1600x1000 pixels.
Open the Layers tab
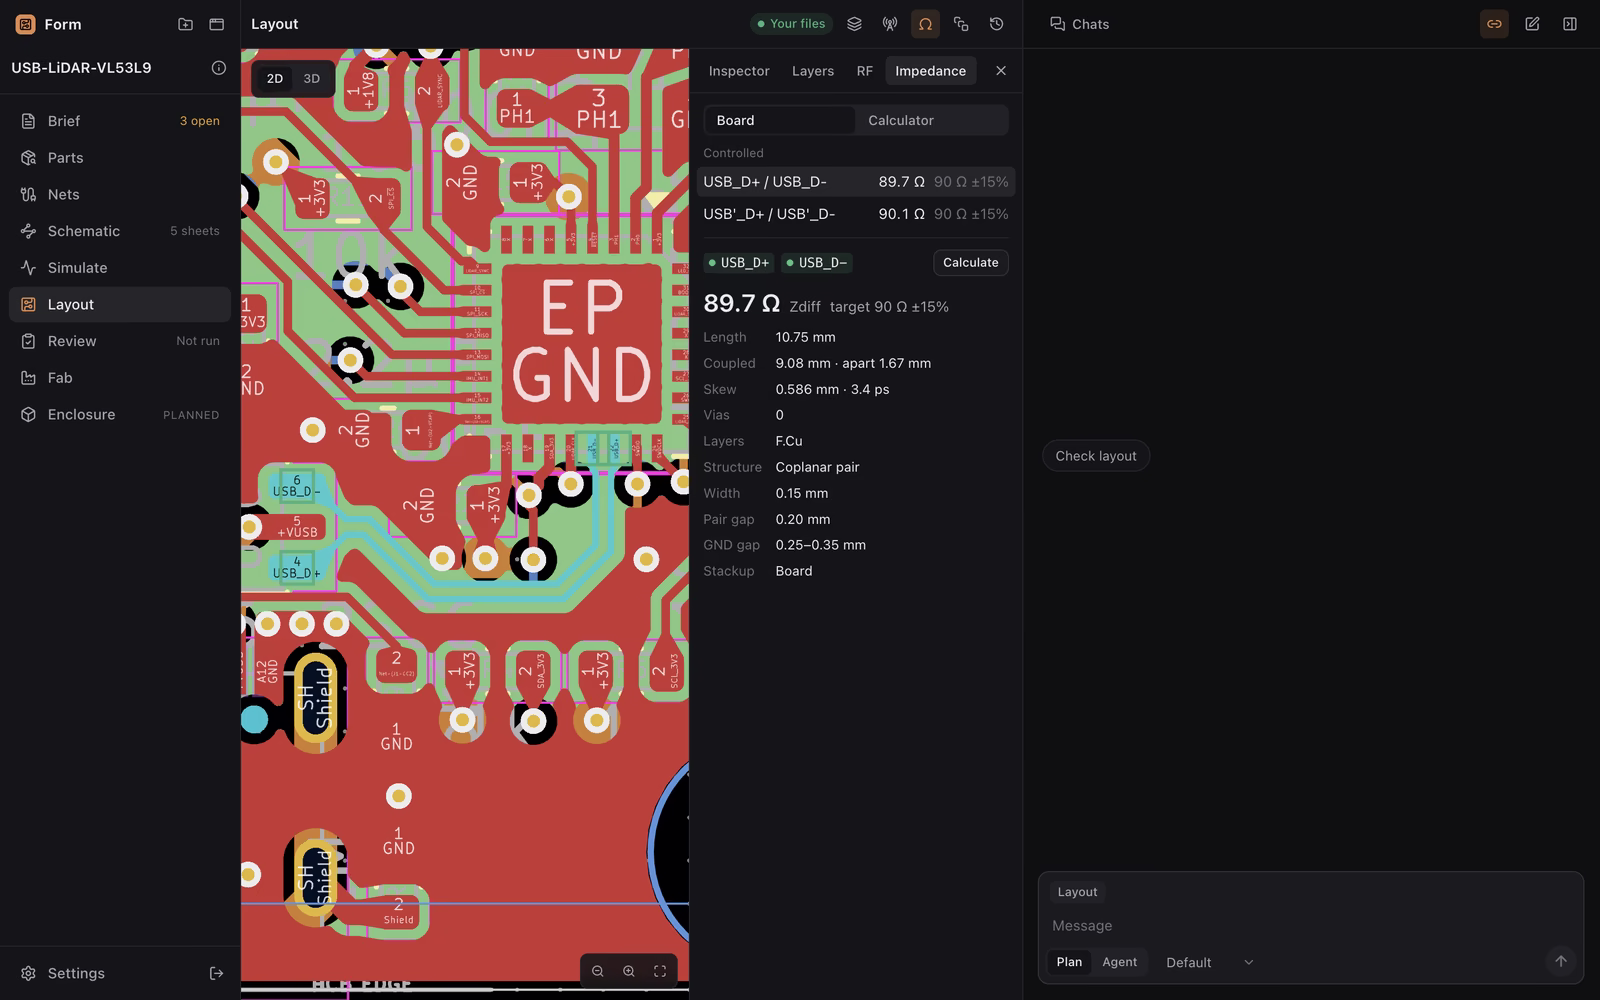click(x=813, y=71)
